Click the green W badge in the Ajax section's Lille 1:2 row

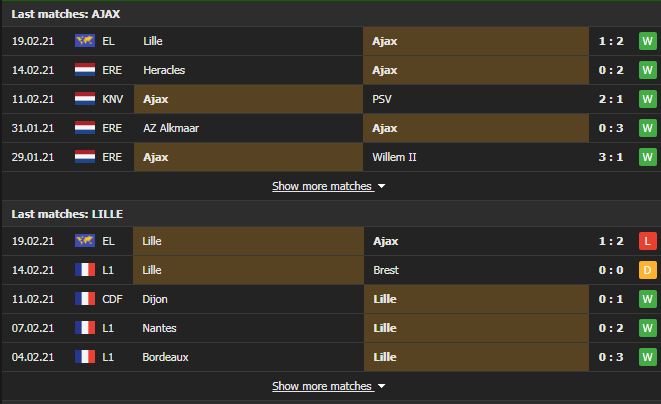pos(648,41)
